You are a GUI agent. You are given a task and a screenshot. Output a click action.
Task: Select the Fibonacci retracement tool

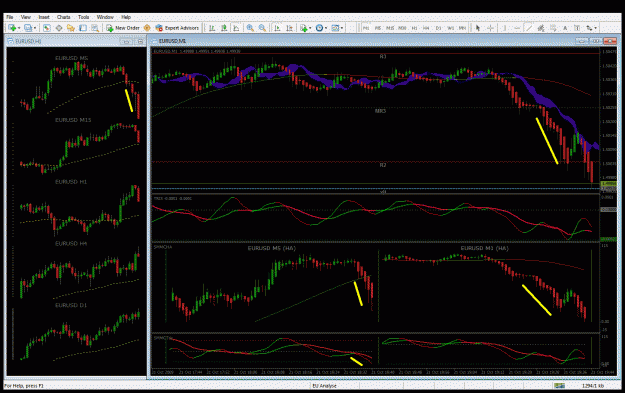(553, 28)
